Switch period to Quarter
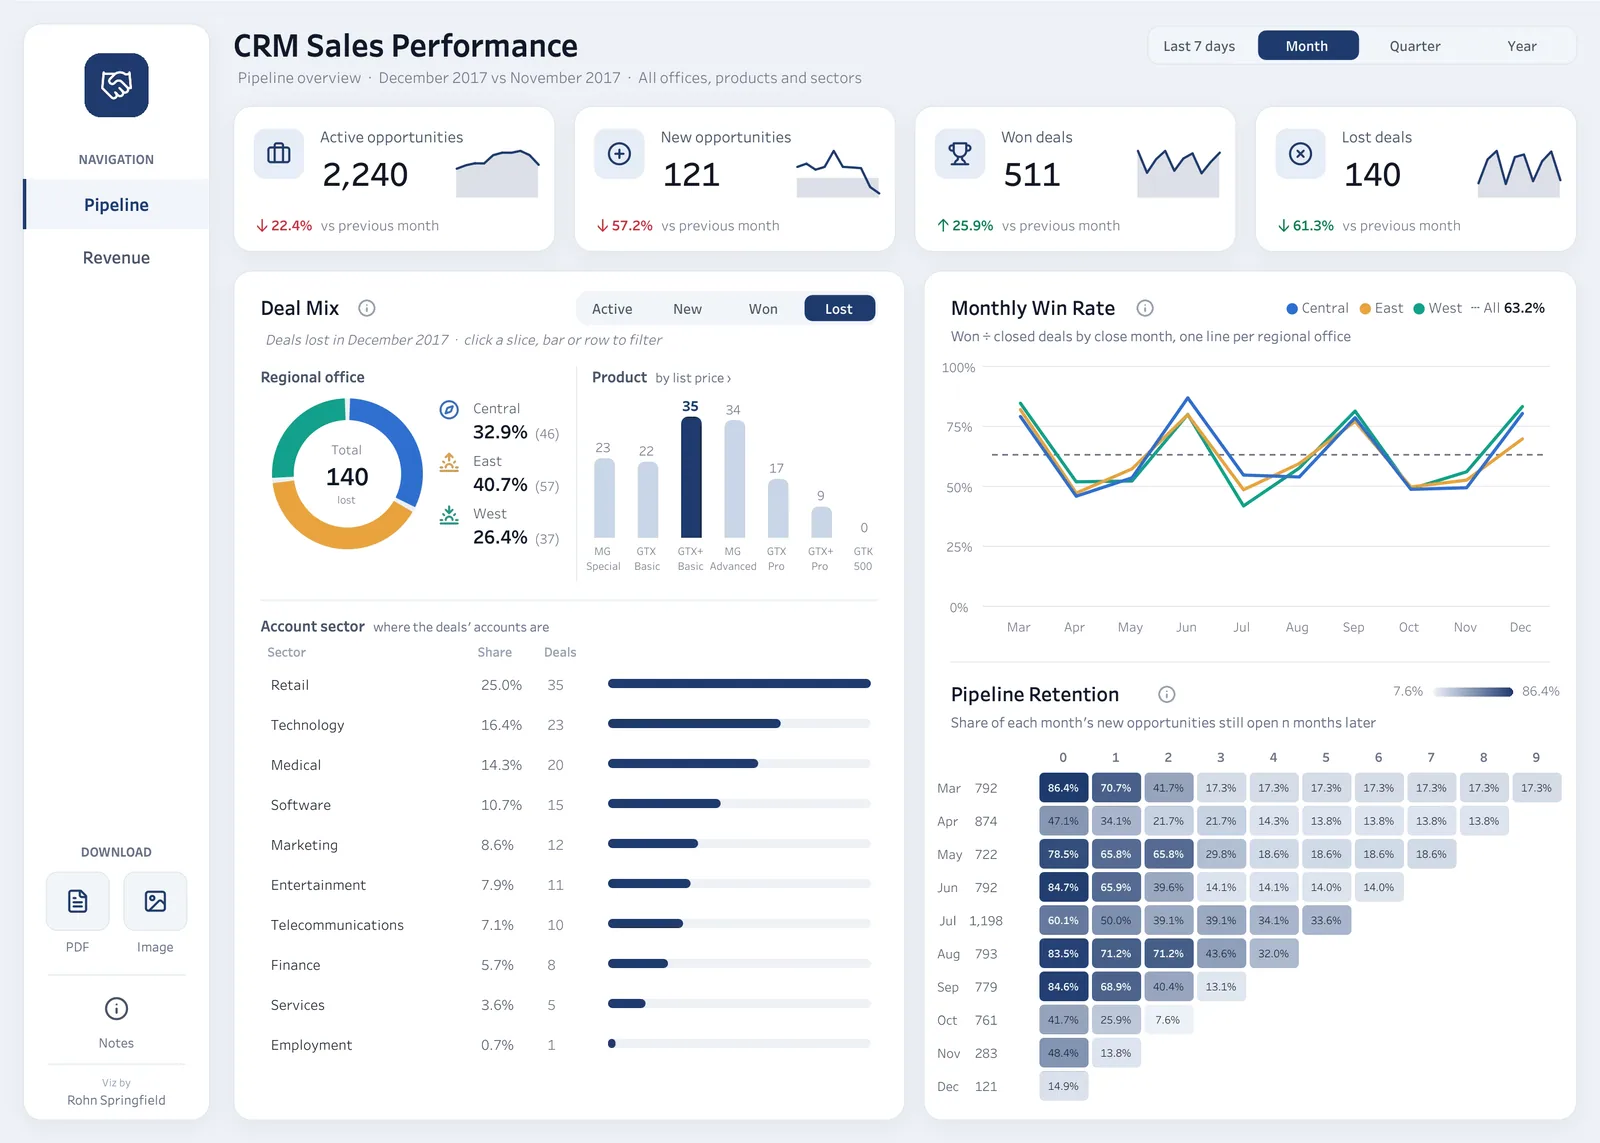Screen dimensions: 1600x1143 (1415, 46)
